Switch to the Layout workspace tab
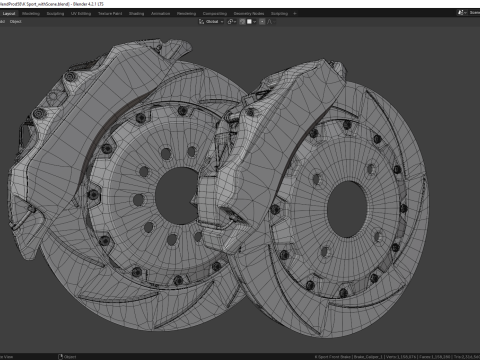The height and width of the screenshot is (360, 480). (9, 14)
